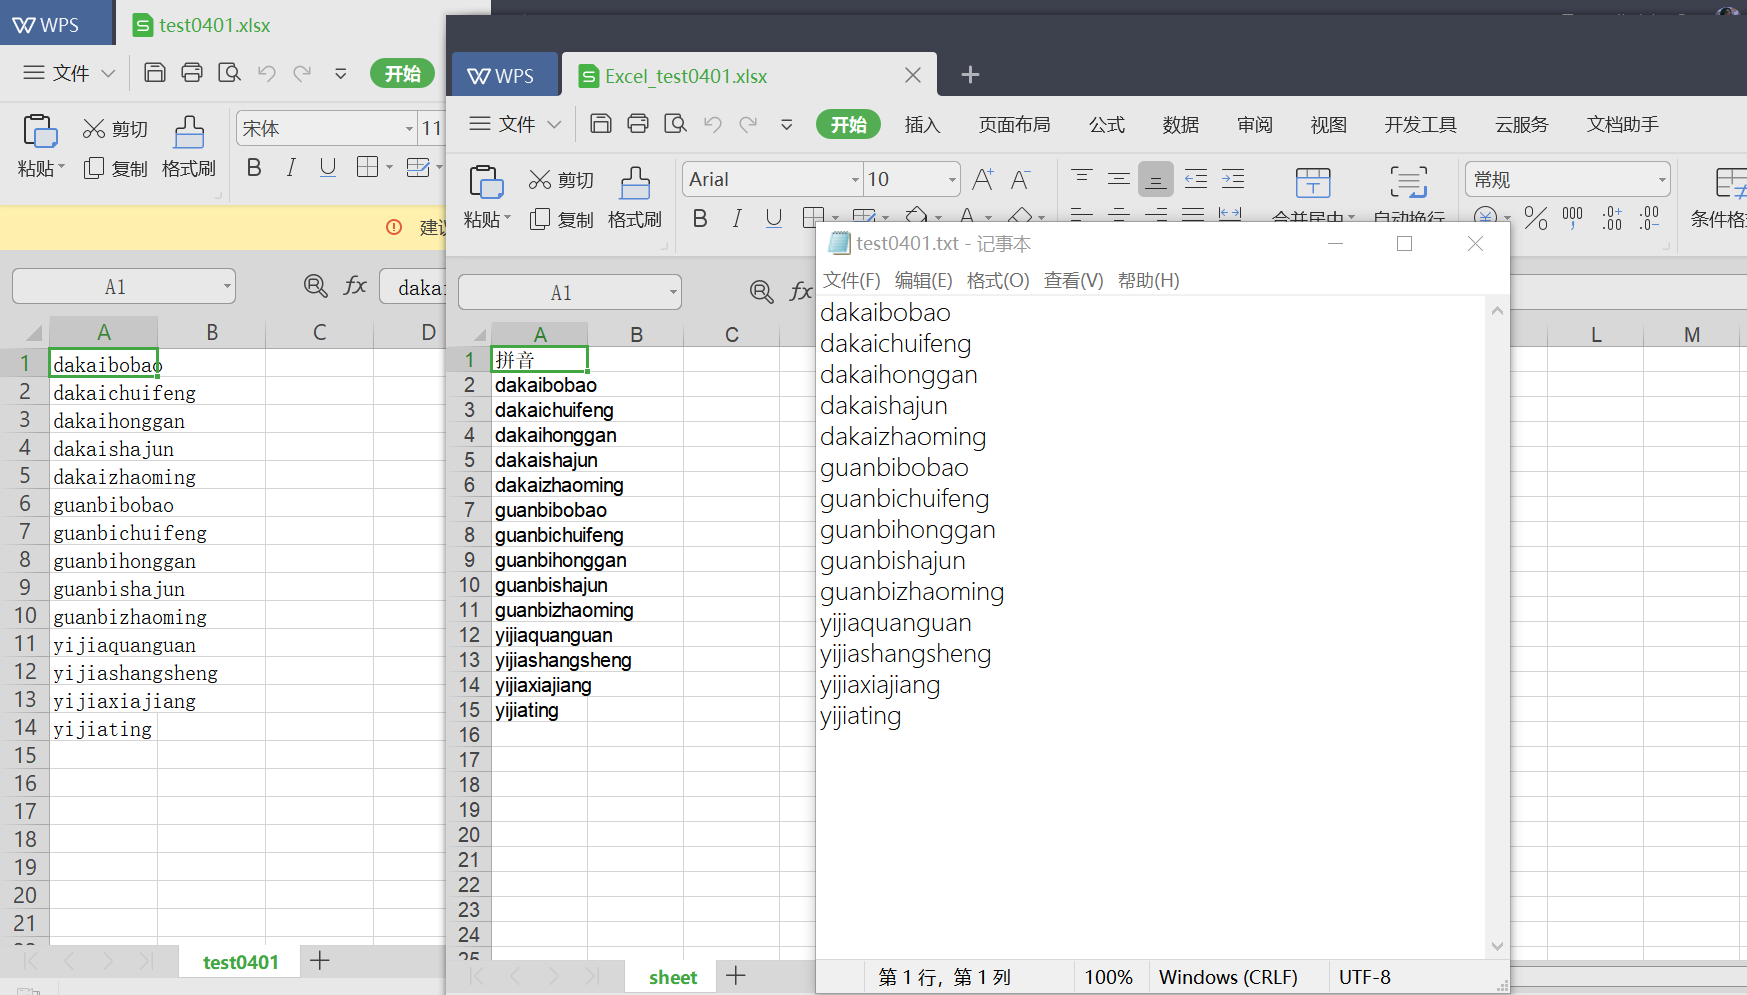Add a new sheet with the plus button
The image size is (1747, 995).
736,975
